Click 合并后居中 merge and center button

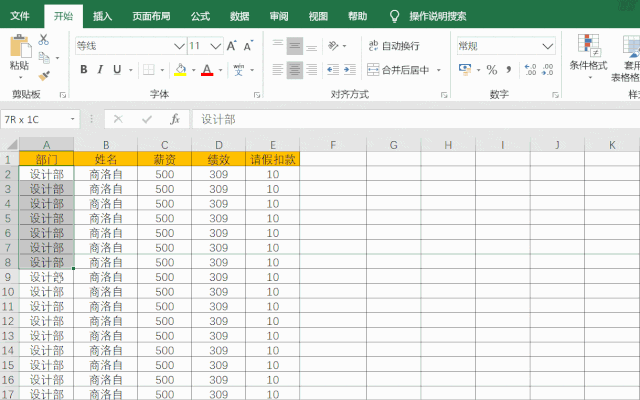(x=398, y=70)
